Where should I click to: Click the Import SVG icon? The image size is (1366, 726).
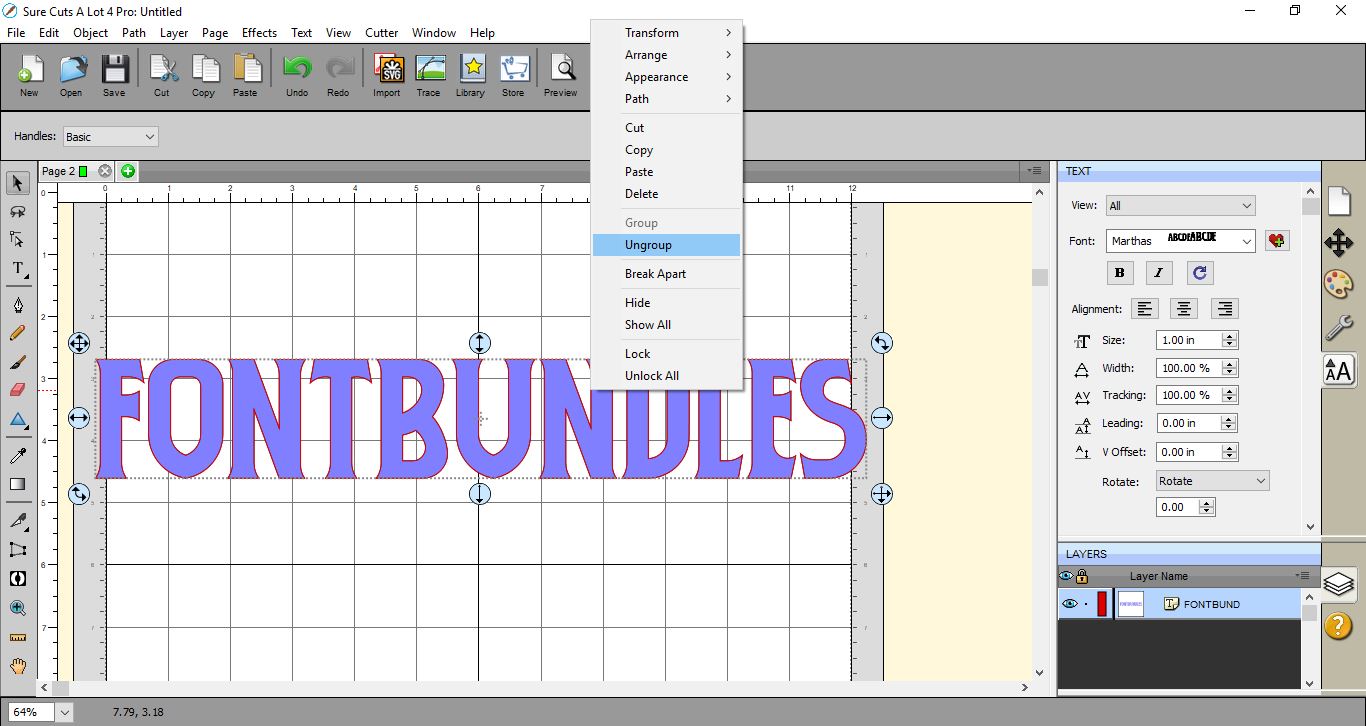pos(387,76)
